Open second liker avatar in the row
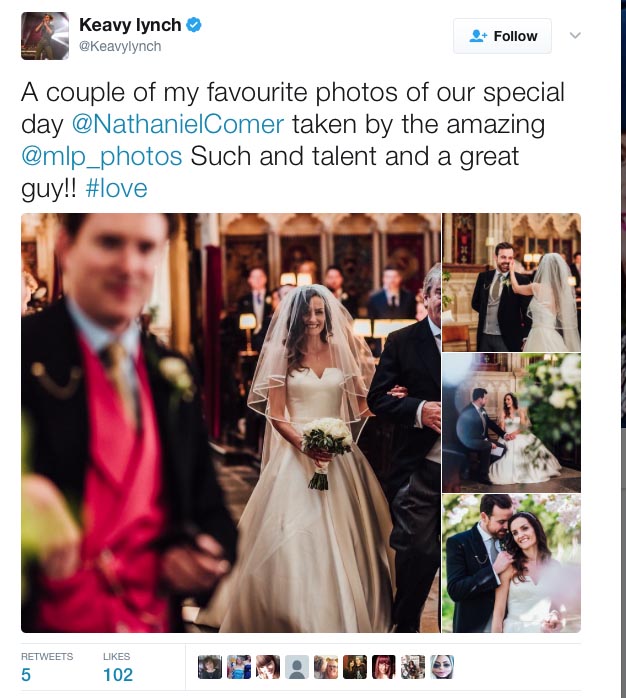The width and height of the screenshot is (626, 698). [239, 667]
